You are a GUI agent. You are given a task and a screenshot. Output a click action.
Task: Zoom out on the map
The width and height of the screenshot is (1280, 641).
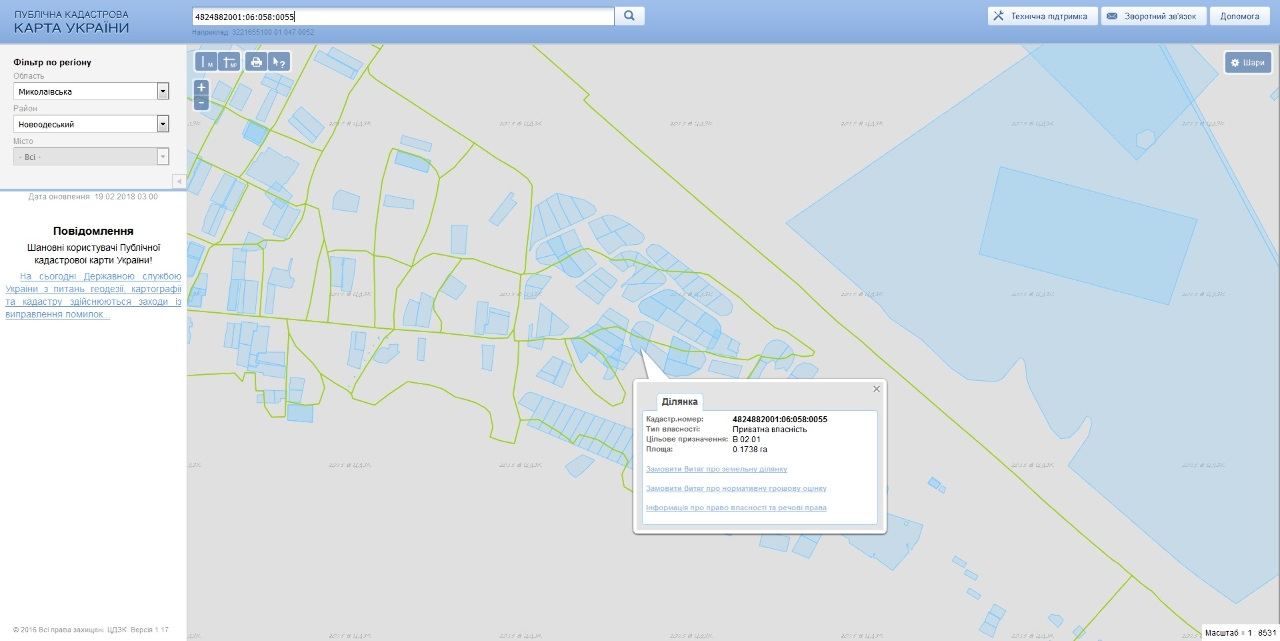pyautogui.click(x=201, y=102)
